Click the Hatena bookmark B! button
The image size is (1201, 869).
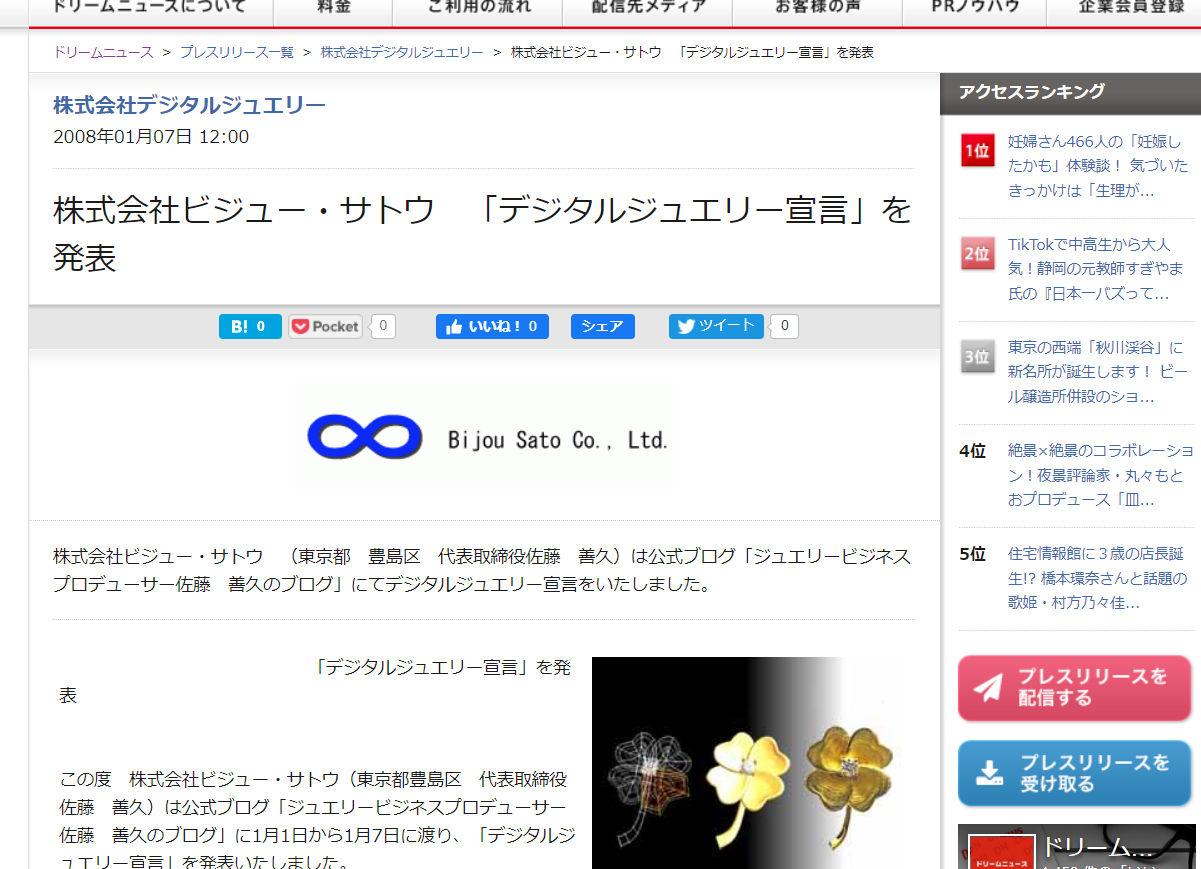[x=250, y=326]
